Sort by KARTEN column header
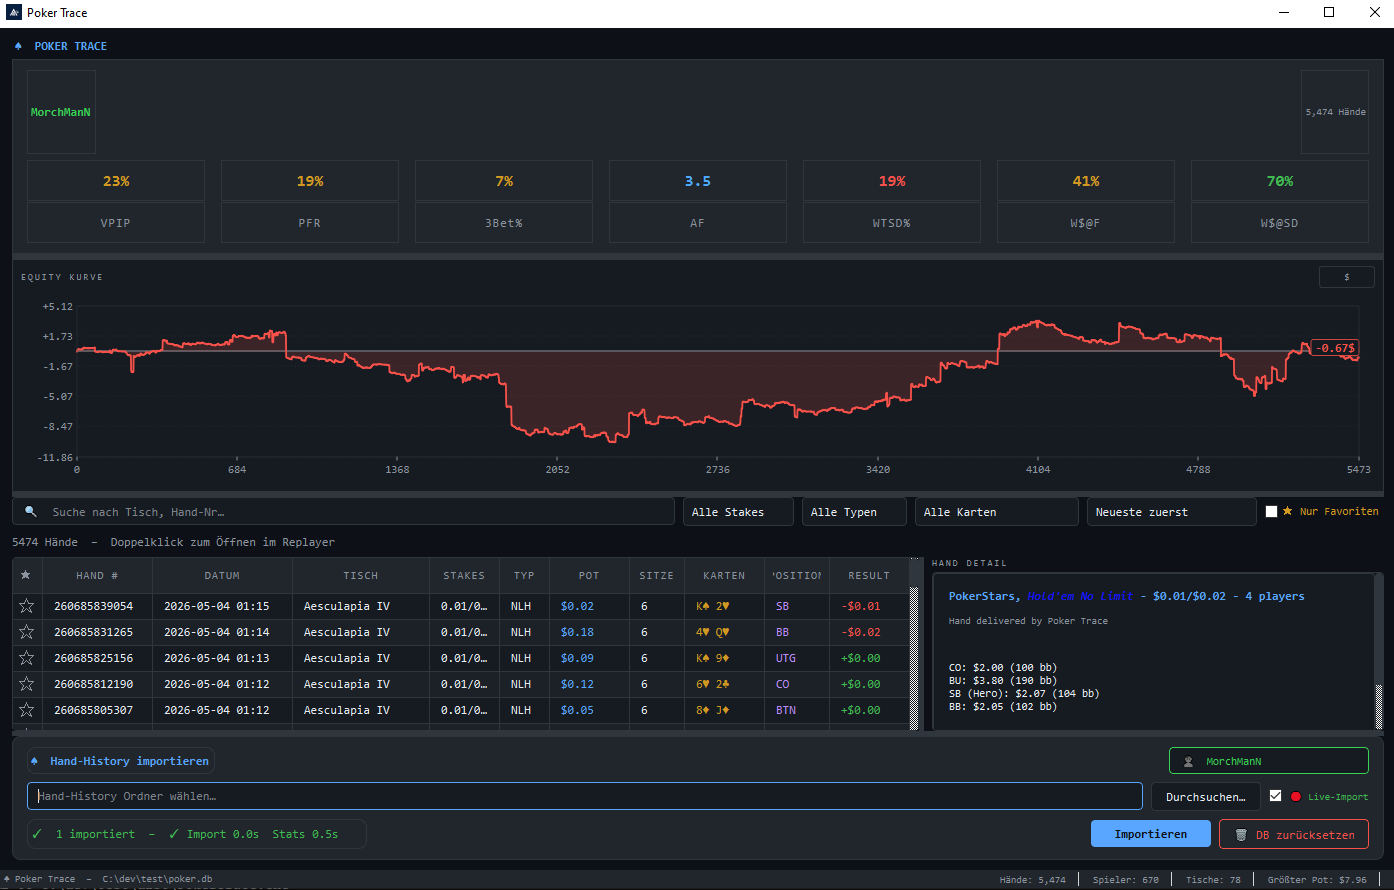 click(724, 575)
